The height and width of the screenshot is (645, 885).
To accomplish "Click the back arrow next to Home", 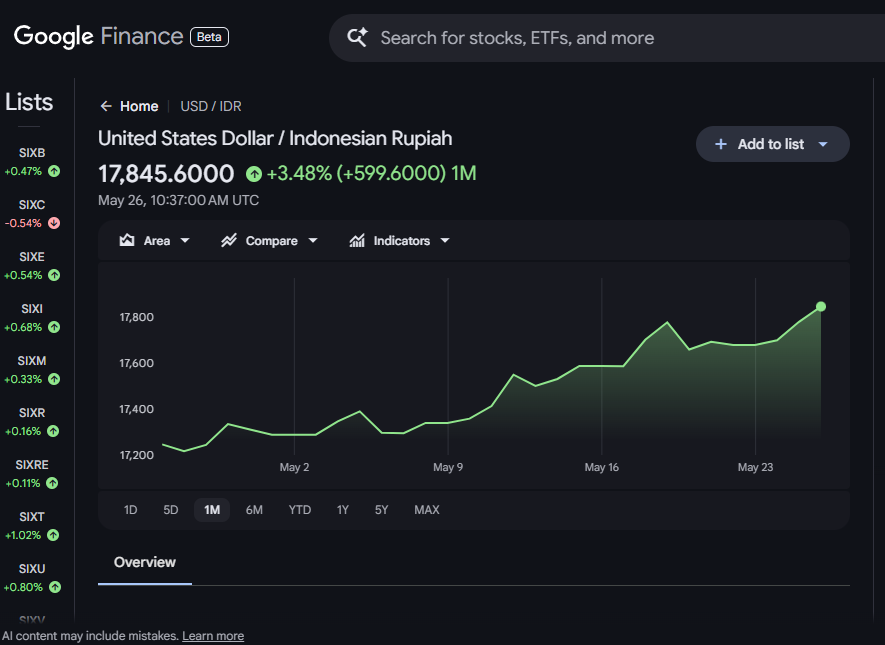I will tap(106, 106).
